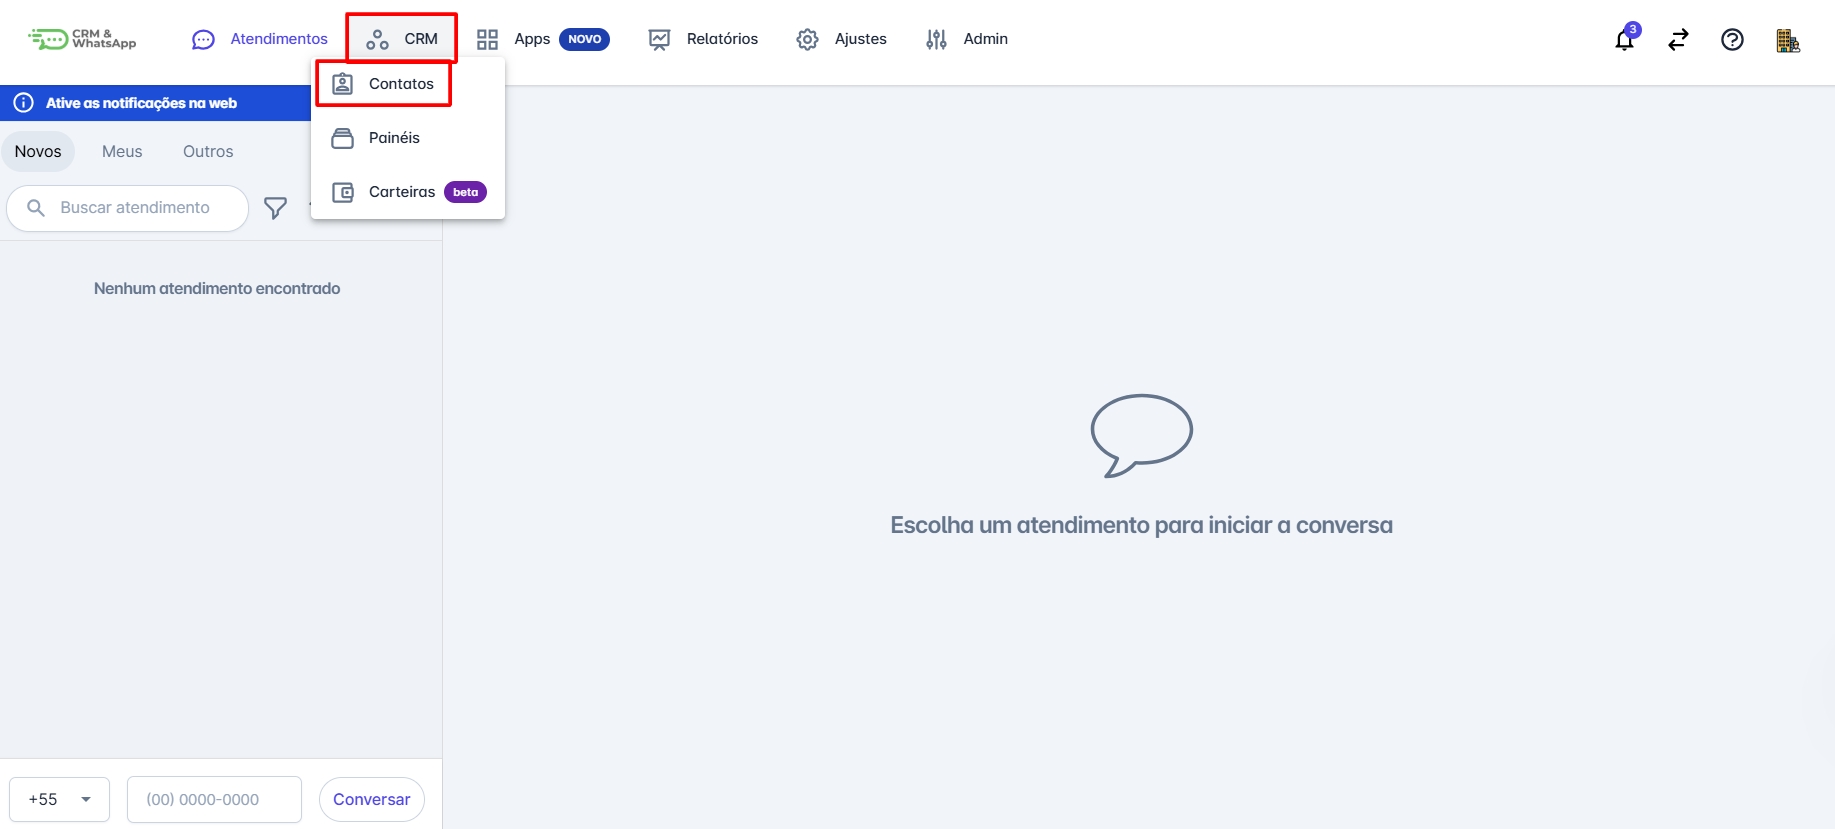Switch to the Meus tab
The width and height of the screenshot is (1835, 829).
pyautogui.click(x=122, y=152)
